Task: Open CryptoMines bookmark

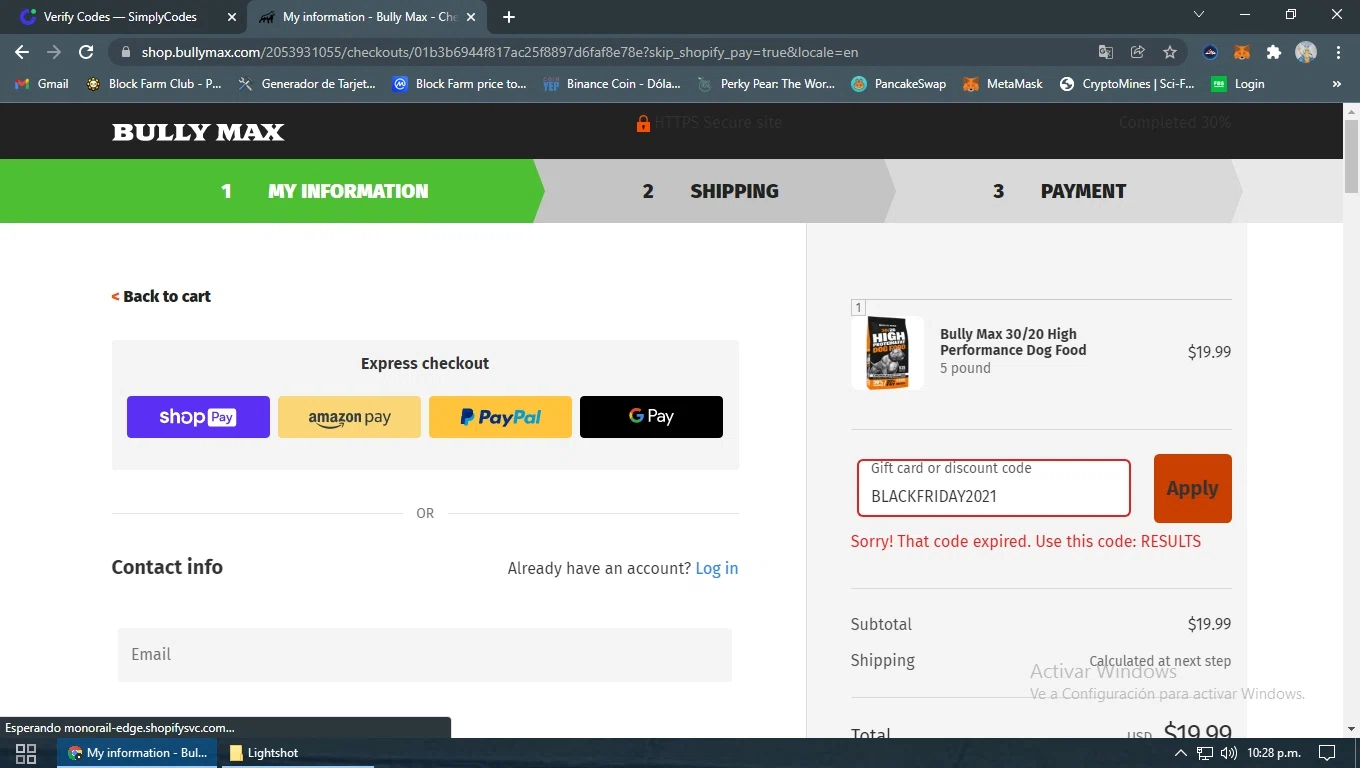Action: (x=1127, y=84)
